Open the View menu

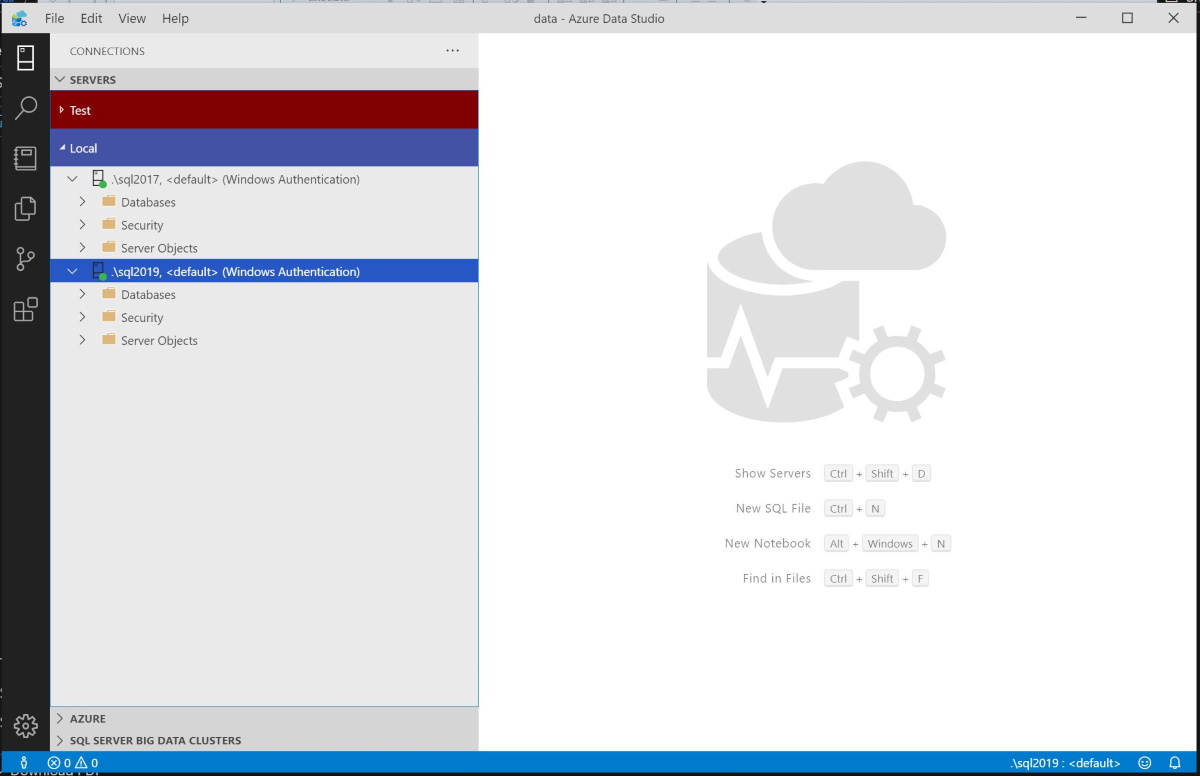(x=132, y=18)
